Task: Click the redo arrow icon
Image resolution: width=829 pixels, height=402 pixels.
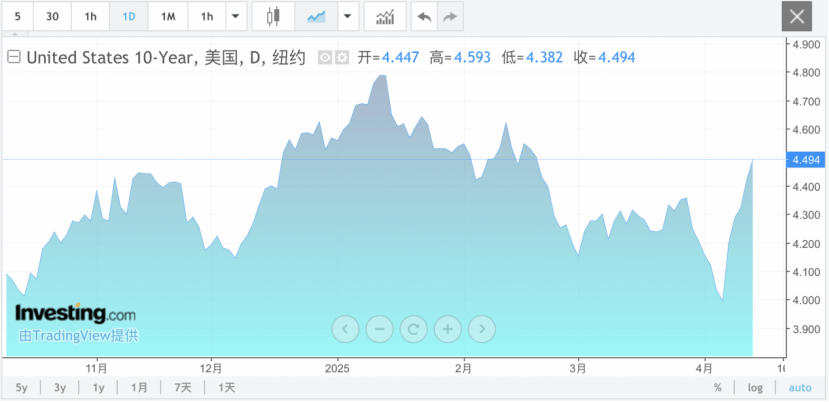Action: point(450,16)
